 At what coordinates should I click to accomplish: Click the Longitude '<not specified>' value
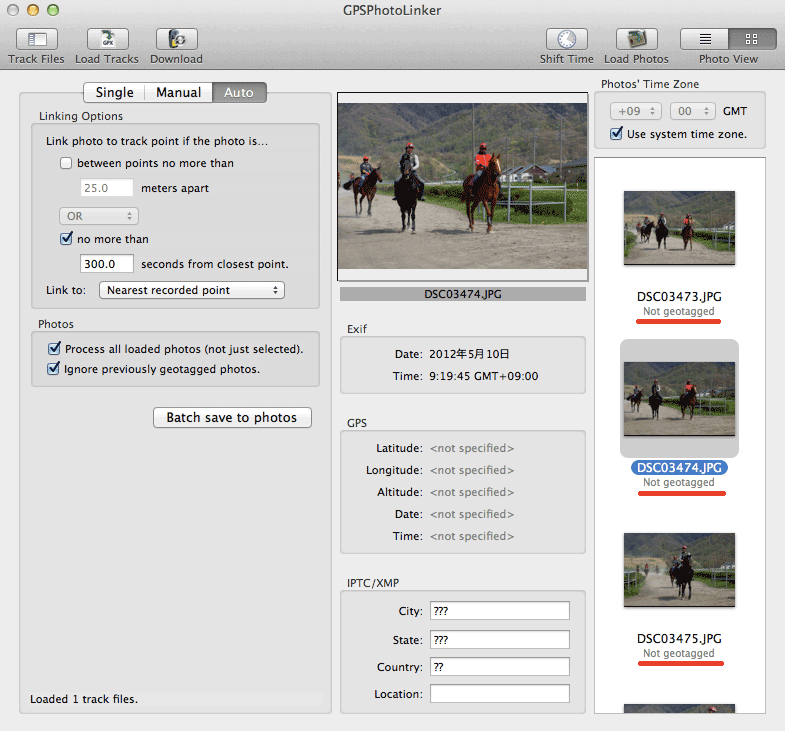(472, 470)
